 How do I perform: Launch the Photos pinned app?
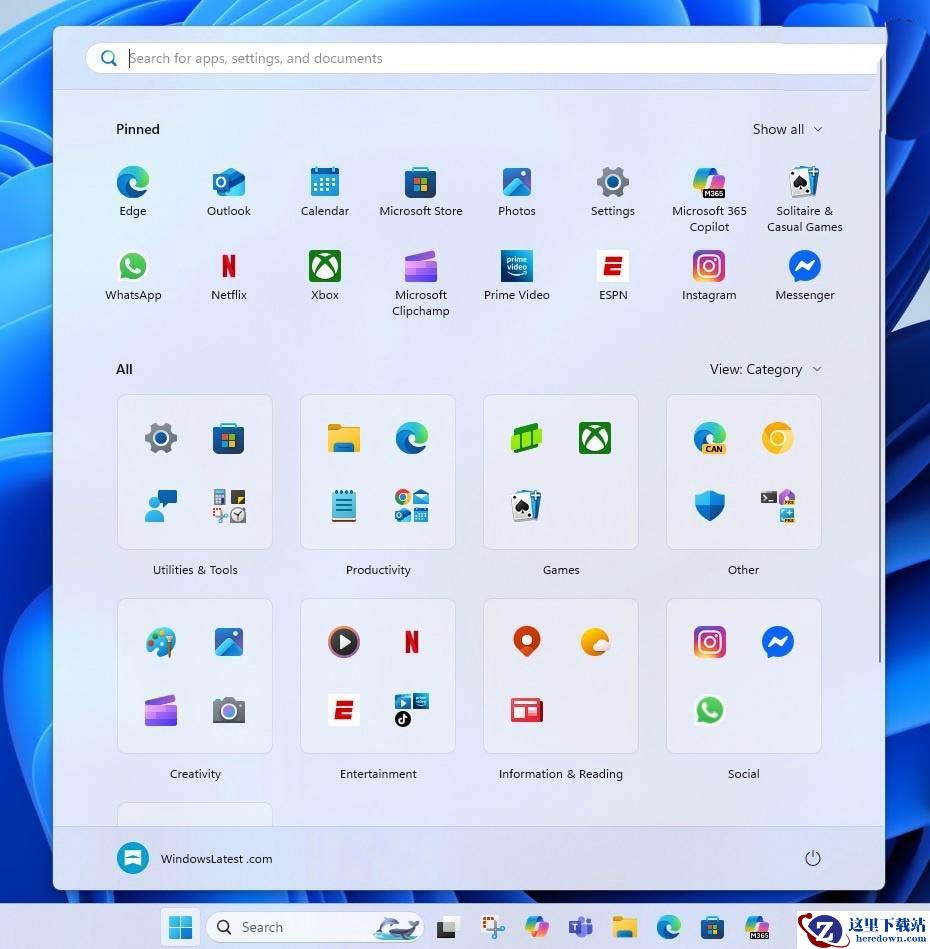(x=517, y=191)
